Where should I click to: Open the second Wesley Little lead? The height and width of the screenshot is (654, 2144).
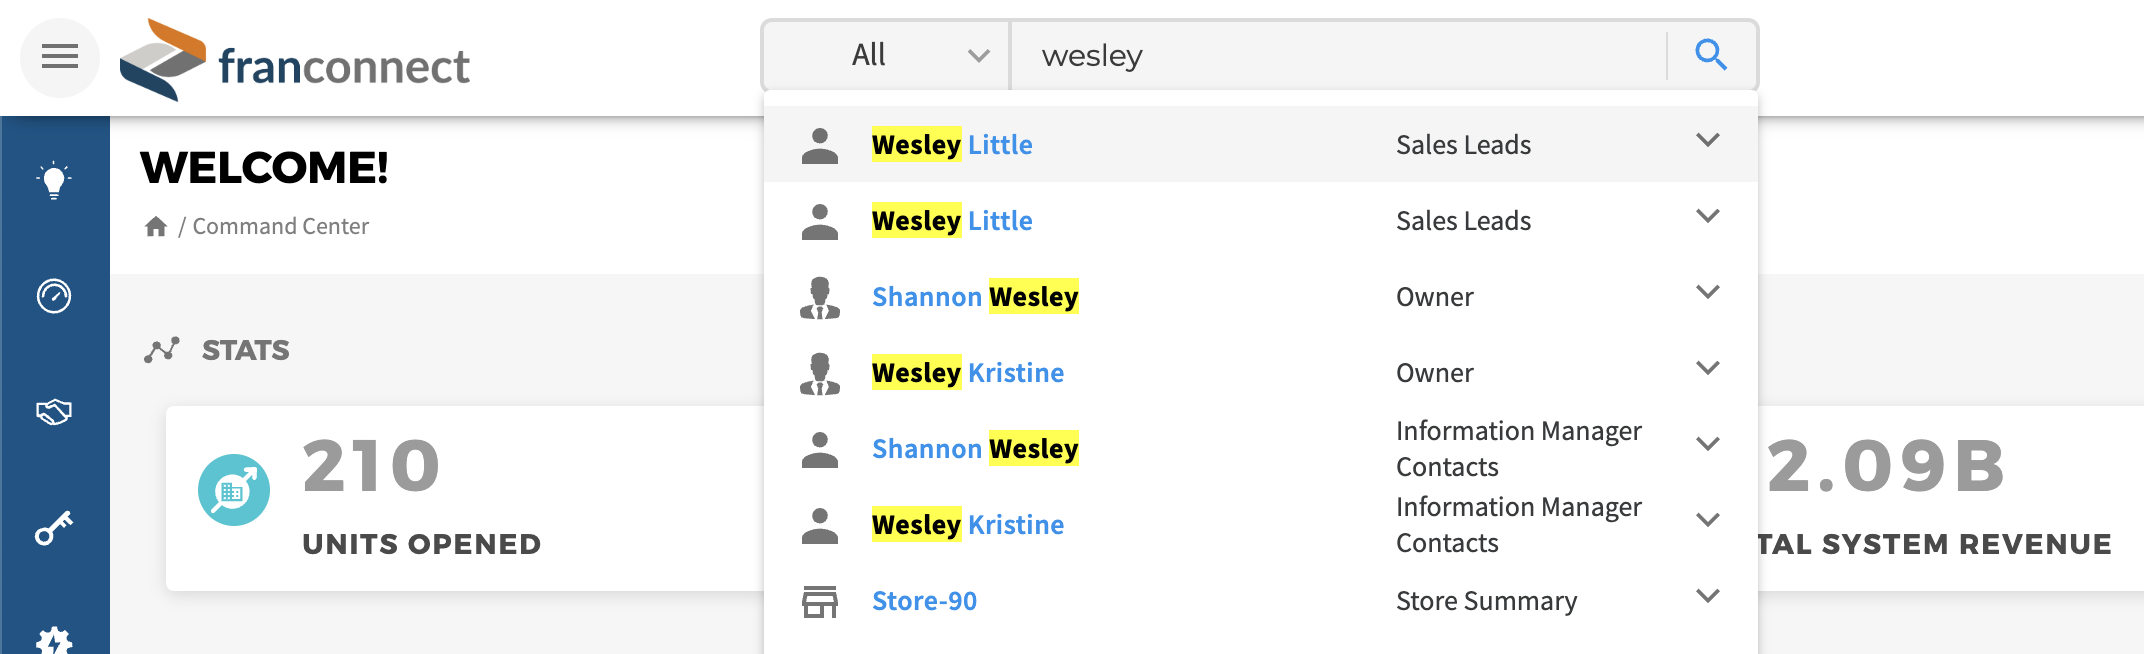coord(952,221)
